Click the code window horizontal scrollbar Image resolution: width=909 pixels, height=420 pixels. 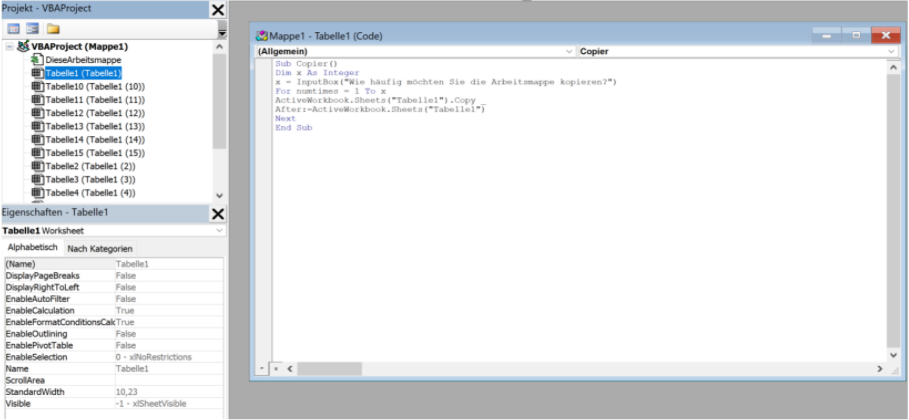point(580,369)
